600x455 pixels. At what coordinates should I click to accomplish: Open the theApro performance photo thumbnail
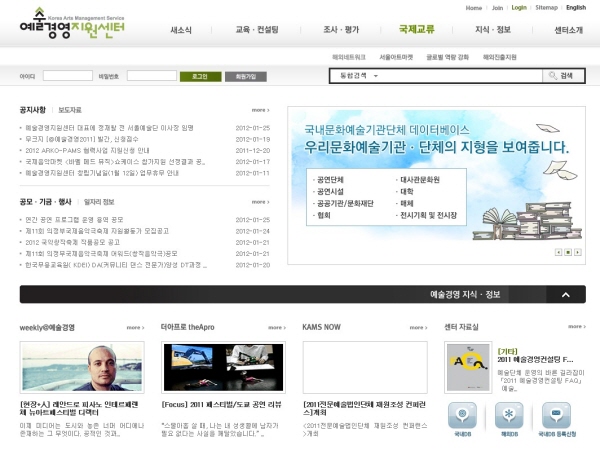point(223,367)
